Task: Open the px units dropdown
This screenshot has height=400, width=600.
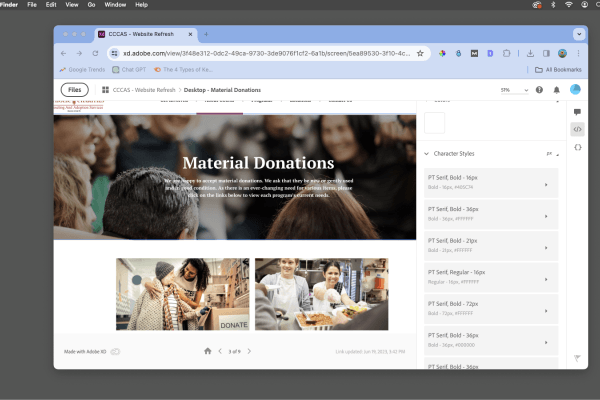Action: click(553, 154)
